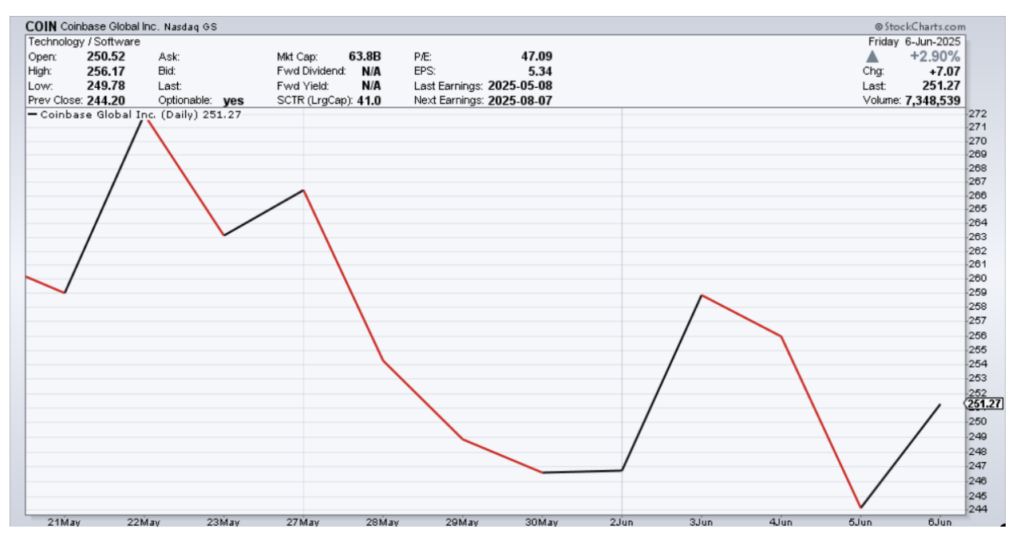Click the 266 price axis label
The width and height of the screenshot is (1024, 541).
pos(978,195)
